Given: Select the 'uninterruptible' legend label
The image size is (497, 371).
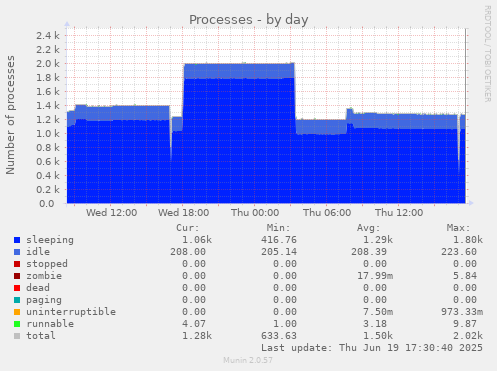Looking at the screenshot, I should [71, 312].
